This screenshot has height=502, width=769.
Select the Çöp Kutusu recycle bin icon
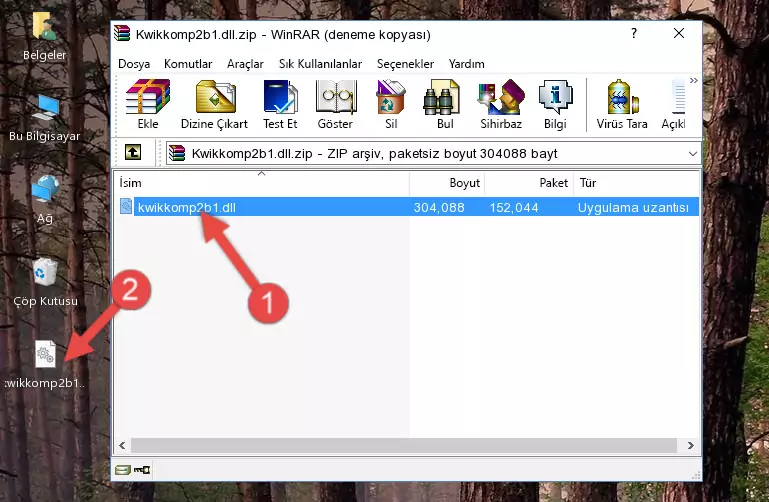[x=45, y=282]
